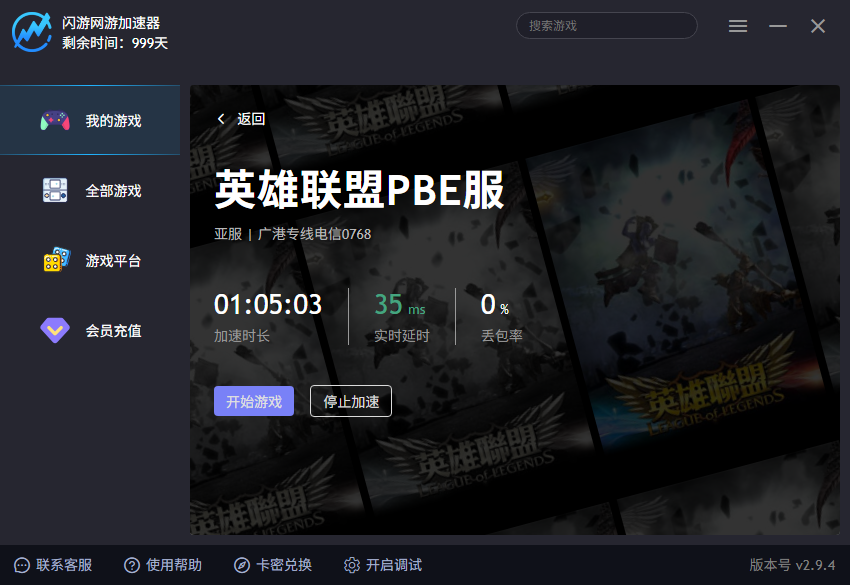Click the 卡密兑换 redeem code icon

coord(243,564)
